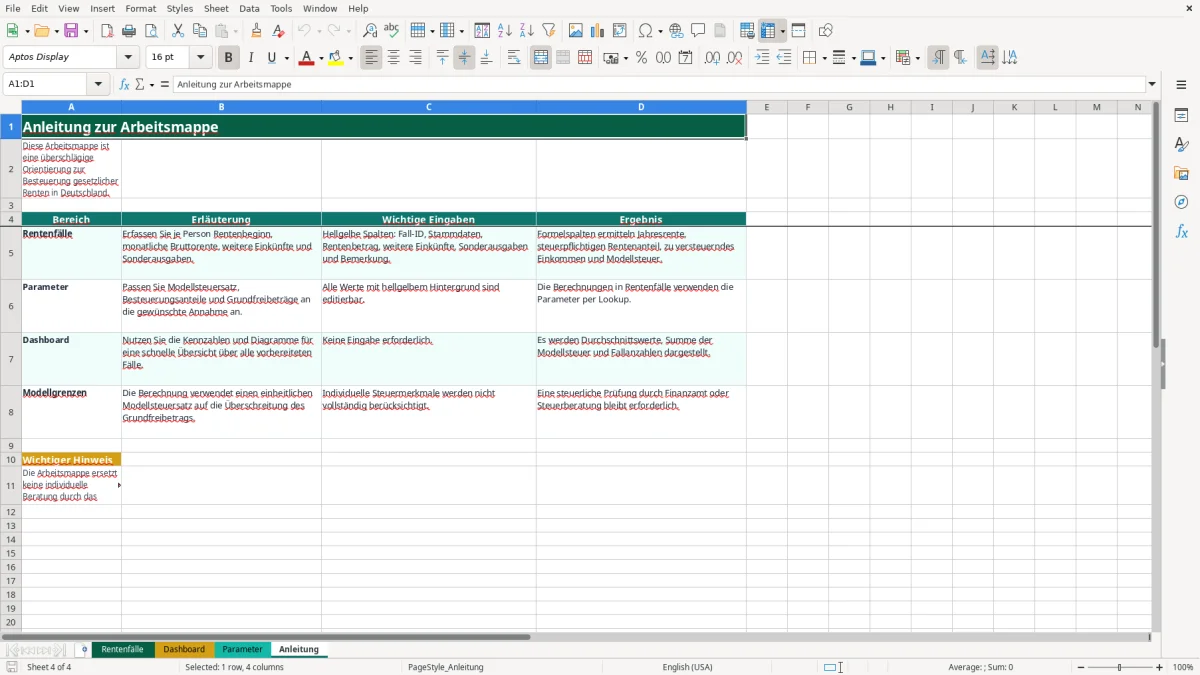The width and height of the screenshot is (1200, 675).
Task: Toggle Print Preview
Action: tap(151, 31)
